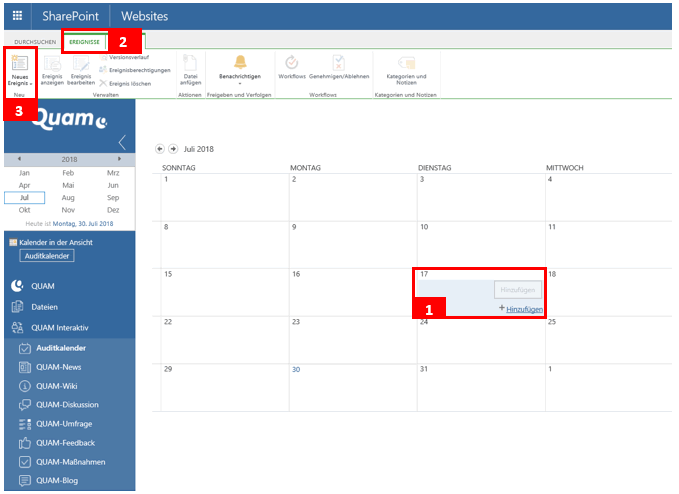This screenshot has height=494, width=679.
Task: Select Feb in the month picker
Action: tap(68, 173)
